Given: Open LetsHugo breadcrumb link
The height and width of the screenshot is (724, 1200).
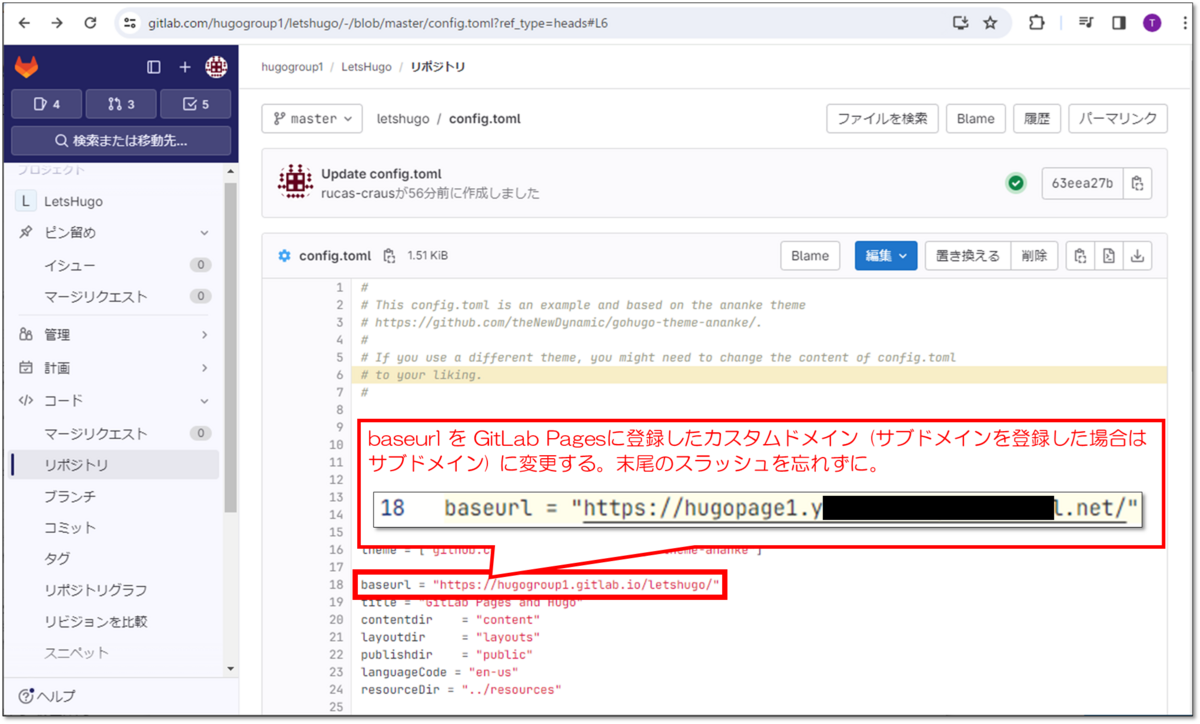Looking at the screenshot, I should pos(364,67).
